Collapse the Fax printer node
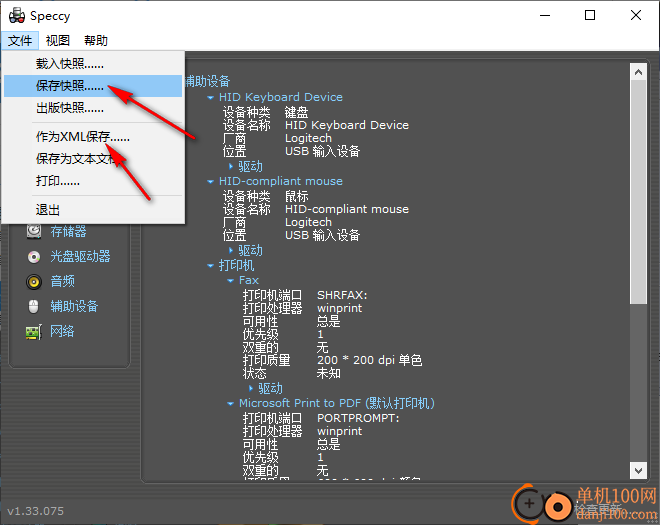 coord(230,281)
